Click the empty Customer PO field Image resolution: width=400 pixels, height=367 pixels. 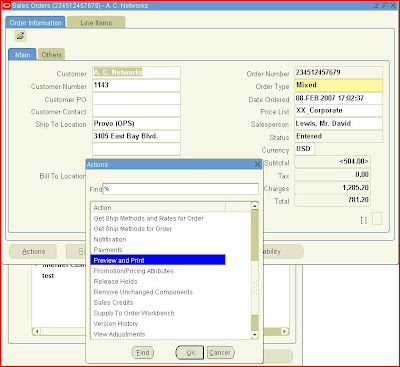tap(136, 98)
